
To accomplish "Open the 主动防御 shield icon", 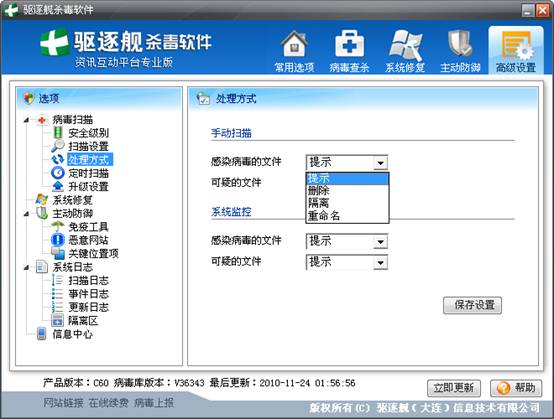I will tap(460, 44).
